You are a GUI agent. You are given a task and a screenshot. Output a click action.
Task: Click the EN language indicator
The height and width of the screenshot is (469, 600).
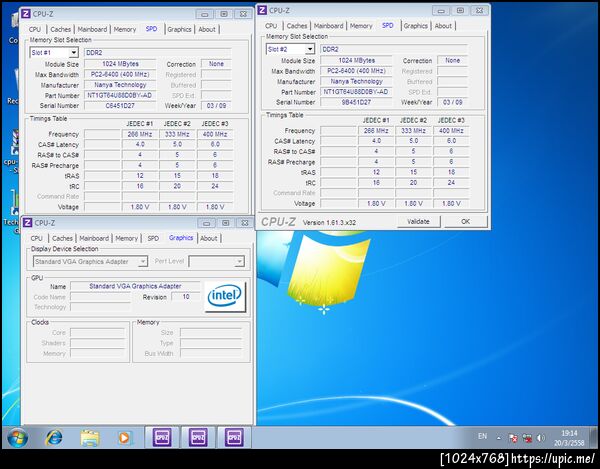(482, 436)
